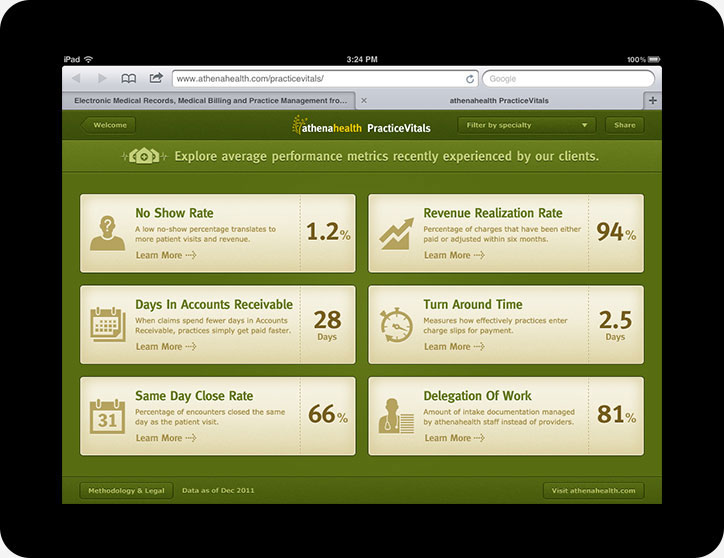Click the Turn Around Time heading
This screenshot has width=724, height=558.
coord(473,304)
